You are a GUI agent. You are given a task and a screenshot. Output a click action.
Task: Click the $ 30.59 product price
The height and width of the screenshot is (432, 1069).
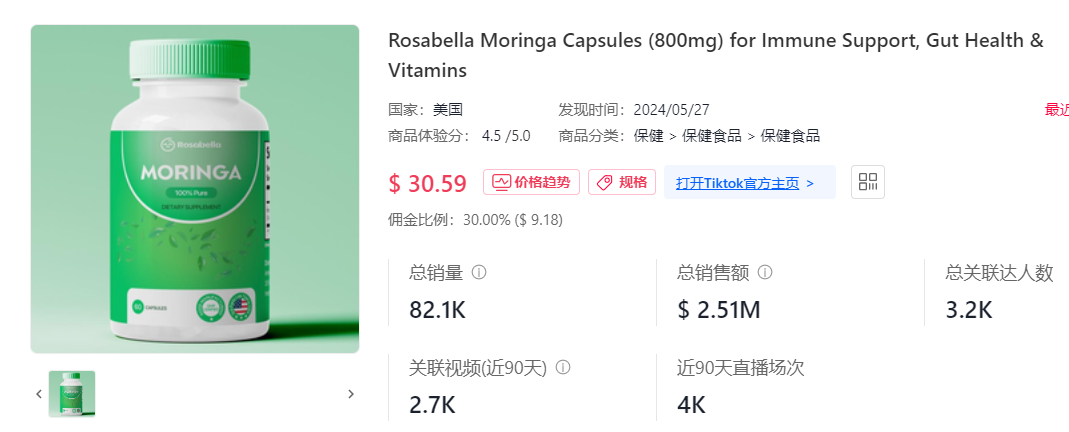click(428, 184)
